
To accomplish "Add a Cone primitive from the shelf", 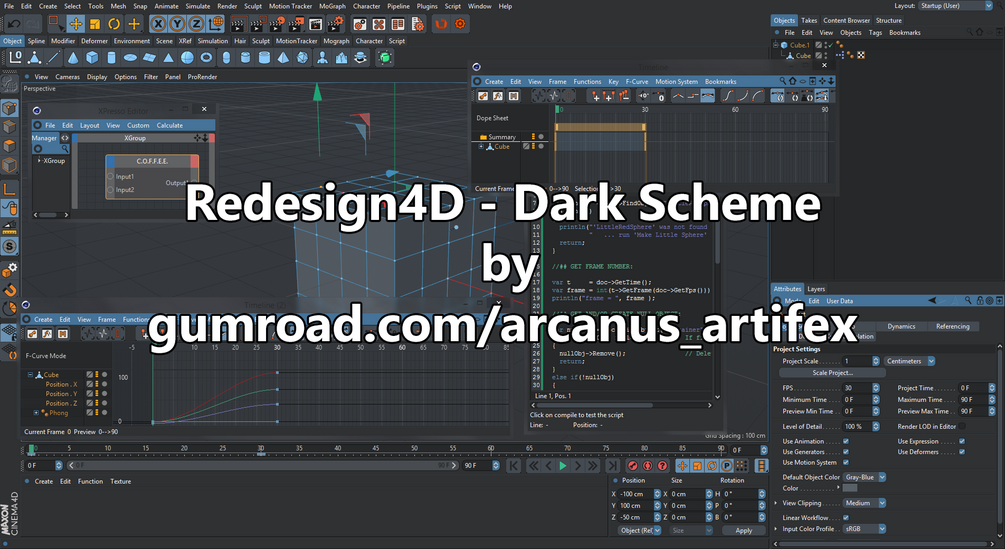I will (73, 58).
